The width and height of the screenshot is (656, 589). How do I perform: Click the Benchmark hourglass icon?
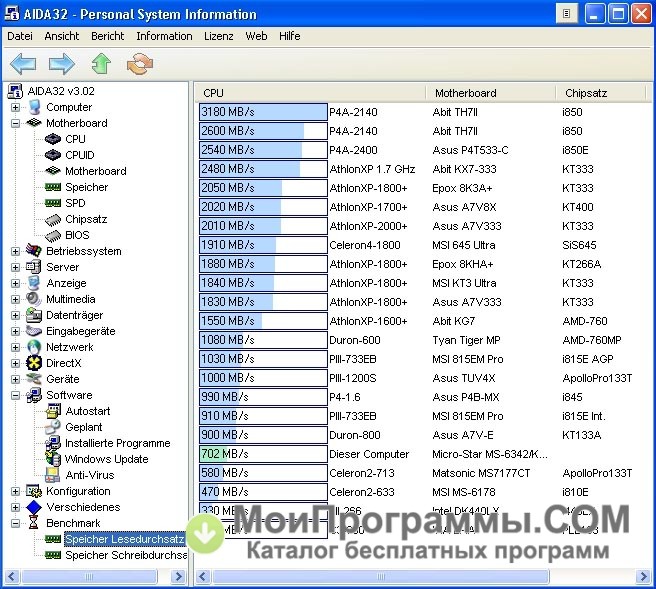pos(34,523)
